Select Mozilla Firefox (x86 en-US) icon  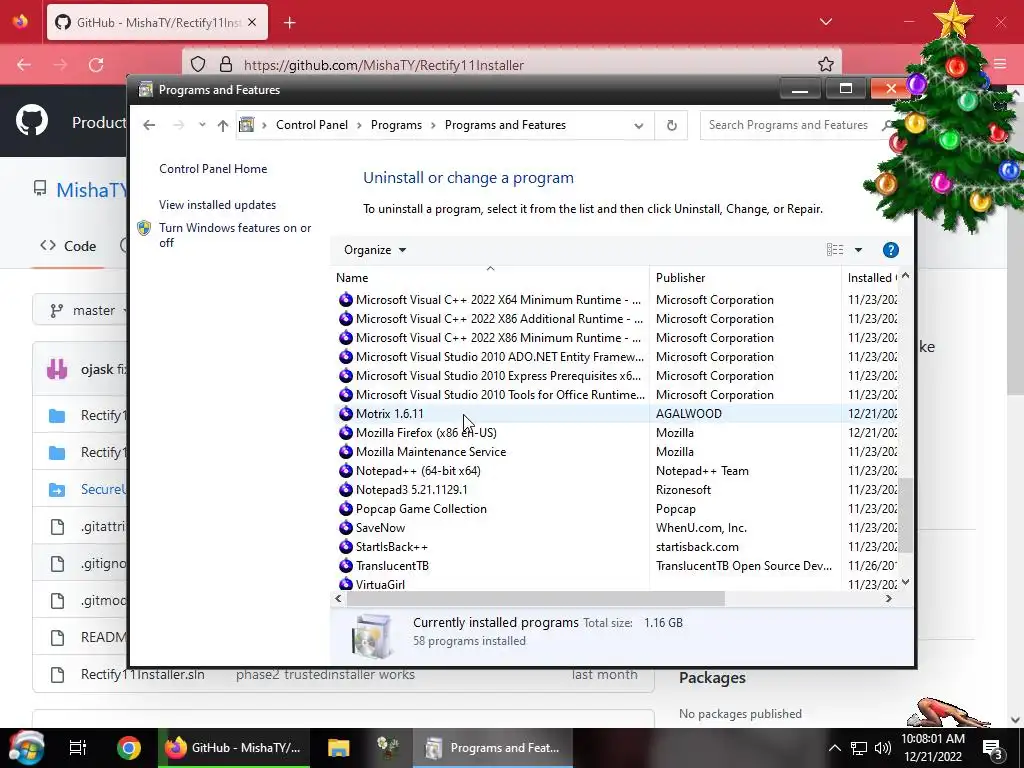345,432
